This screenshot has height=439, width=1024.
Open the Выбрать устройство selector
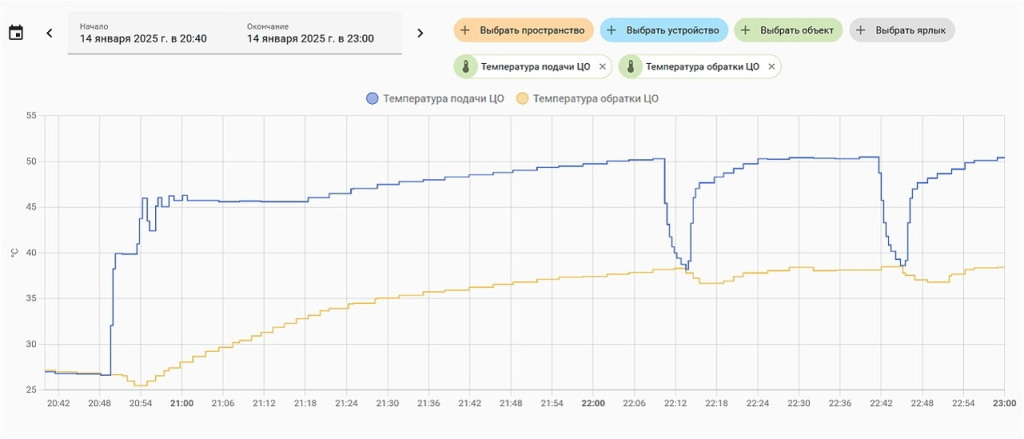(663, 30)
